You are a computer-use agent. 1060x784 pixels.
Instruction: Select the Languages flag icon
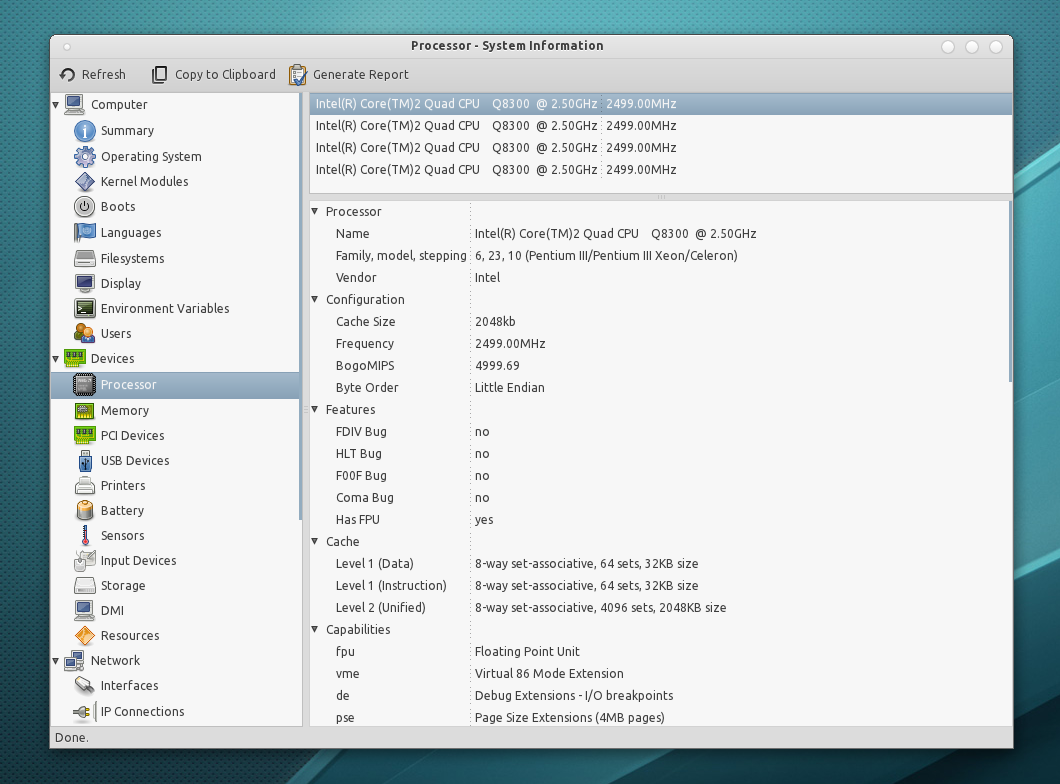pyautogui.click(x=85, y=232)
